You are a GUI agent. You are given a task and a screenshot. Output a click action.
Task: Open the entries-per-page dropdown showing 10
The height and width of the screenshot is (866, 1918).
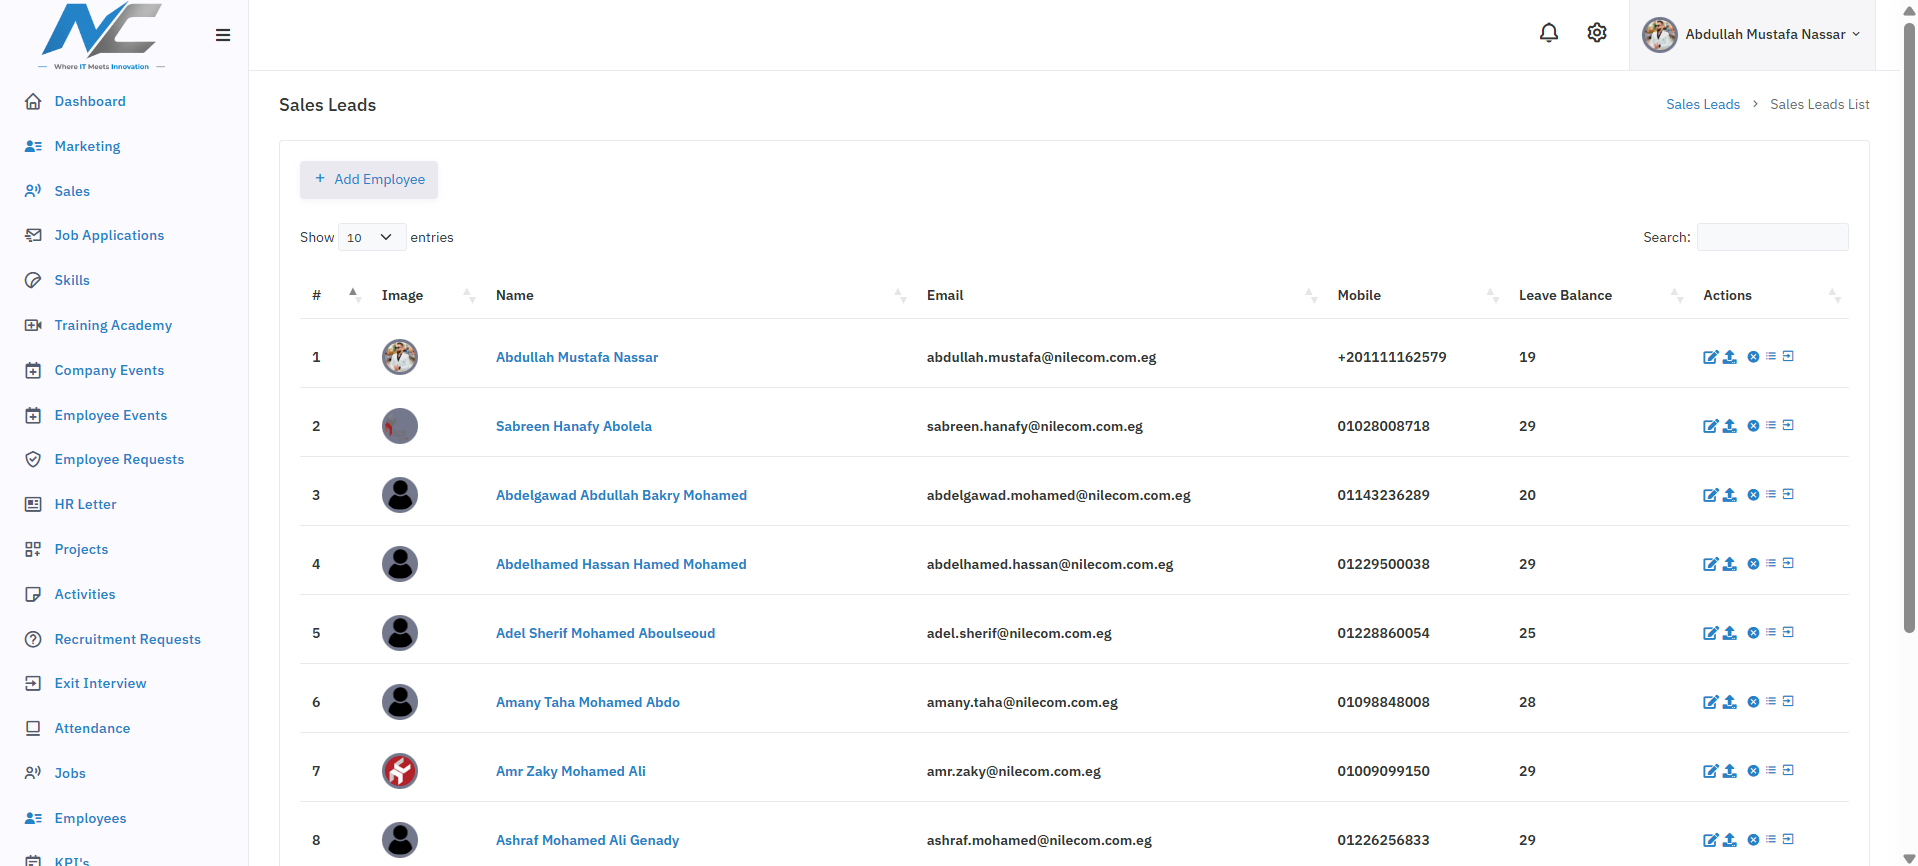click(x=372, y=237)
